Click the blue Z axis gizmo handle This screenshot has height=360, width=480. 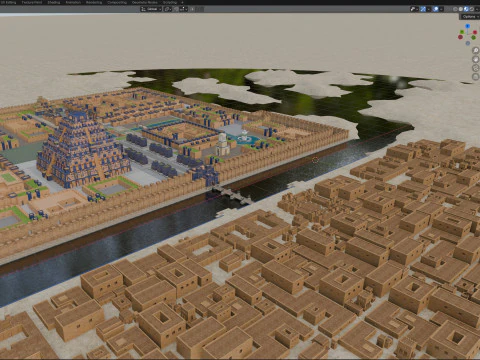click(468, 26)
